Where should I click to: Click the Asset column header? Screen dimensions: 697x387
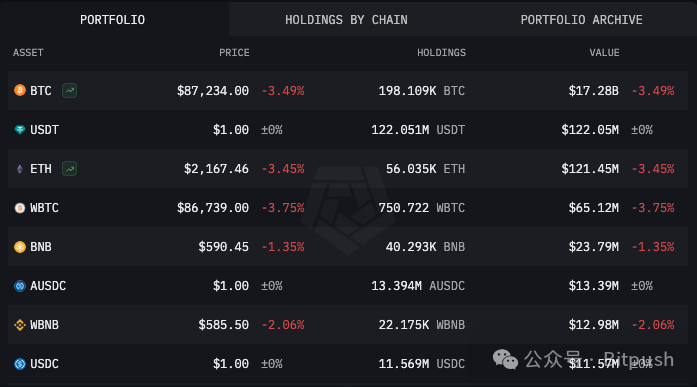tap(28, 53)
